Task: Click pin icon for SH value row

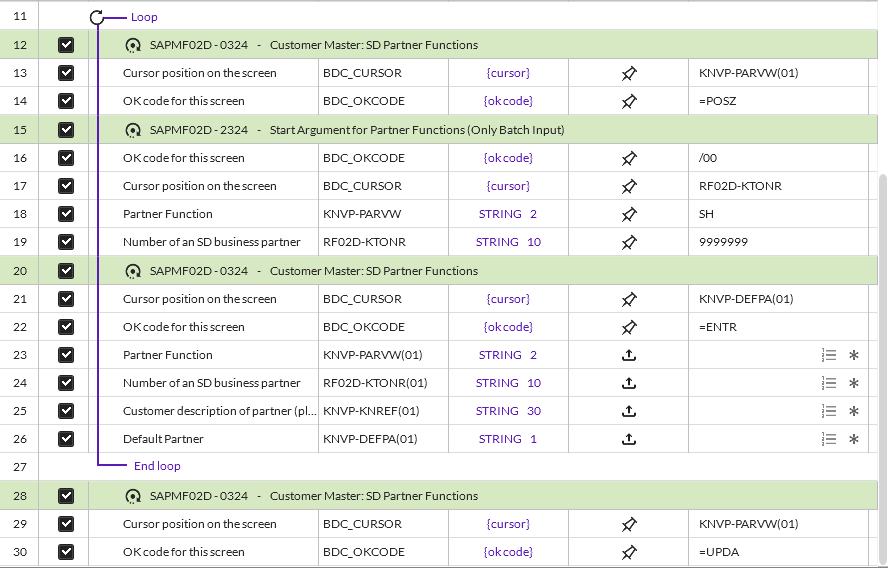Action: tap(629, 214)
